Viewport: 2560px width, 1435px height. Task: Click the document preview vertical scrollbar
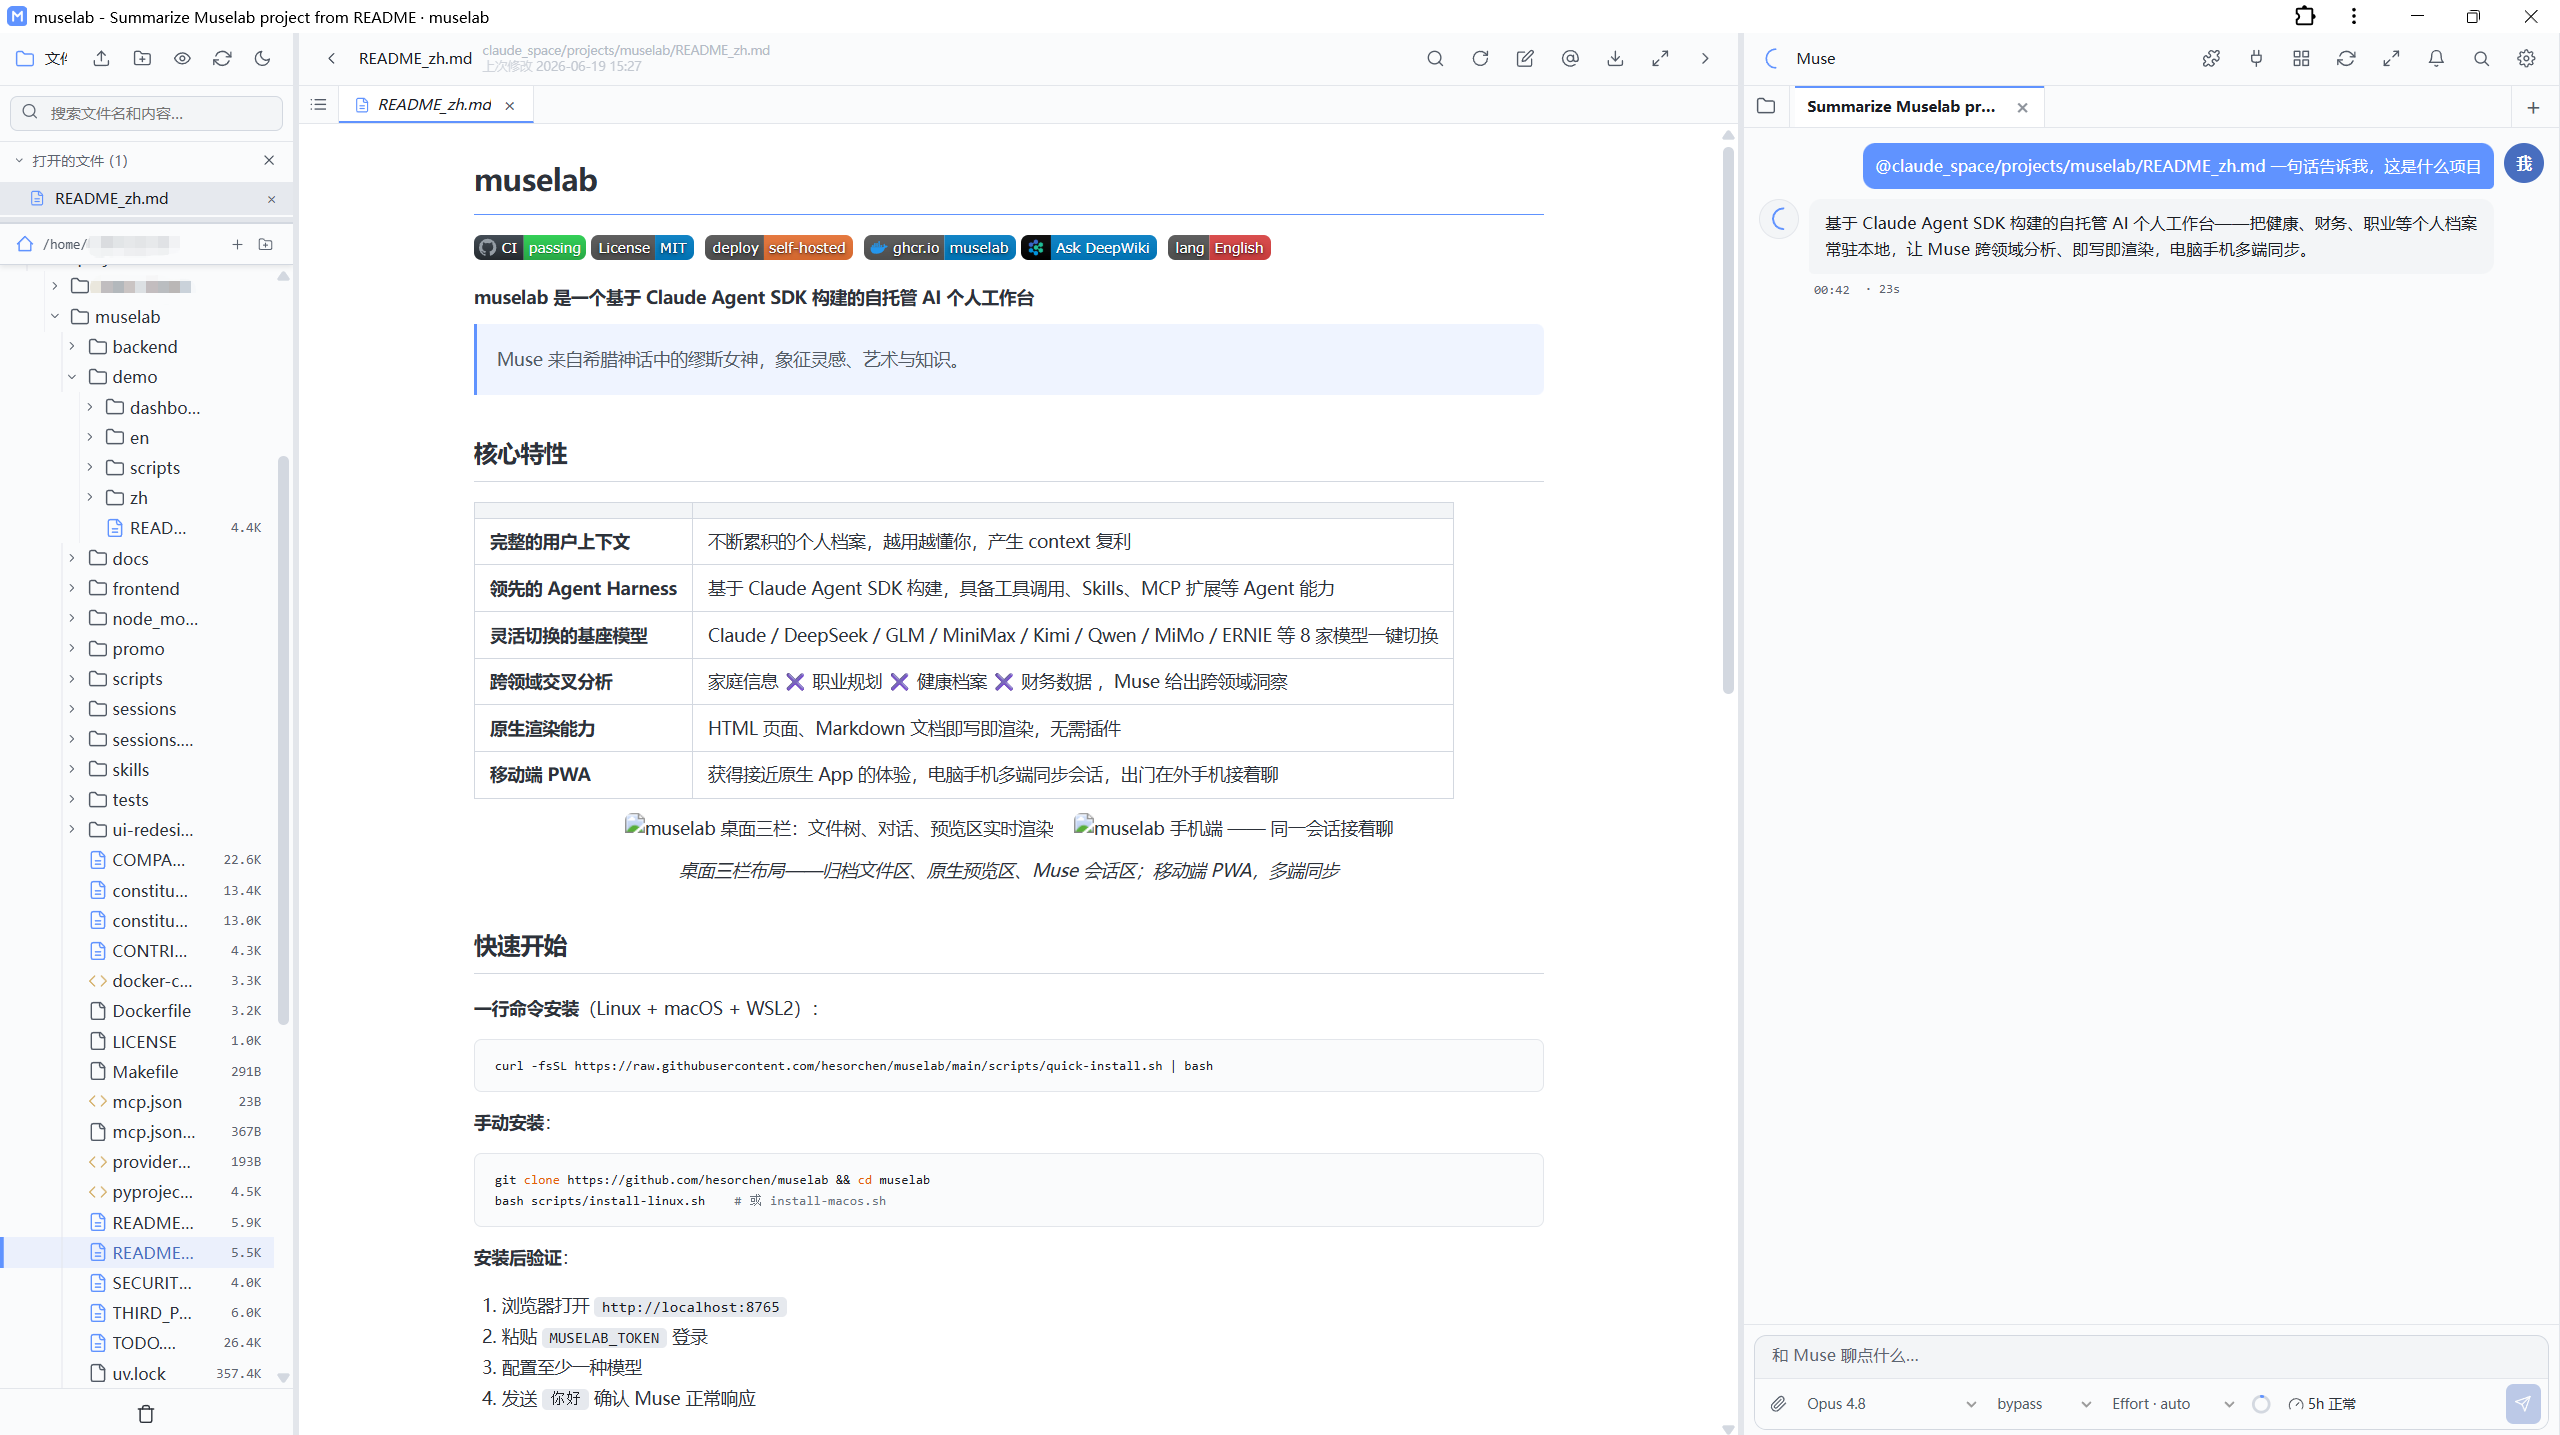click(x=1728, y=420)
